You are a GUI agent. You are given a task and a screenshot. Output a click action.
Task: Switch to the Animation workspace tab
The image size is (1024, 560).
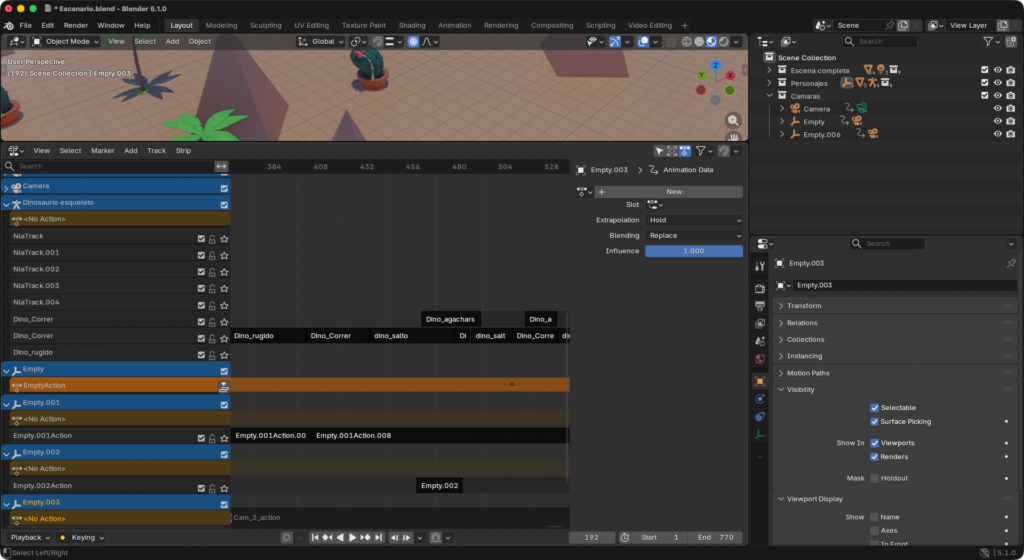point(454,25)
